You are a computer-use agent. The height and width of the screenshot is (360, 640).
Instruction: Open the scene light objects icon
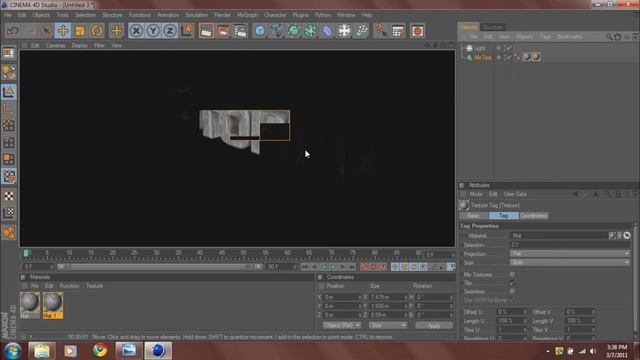click(x=344, y=31)
